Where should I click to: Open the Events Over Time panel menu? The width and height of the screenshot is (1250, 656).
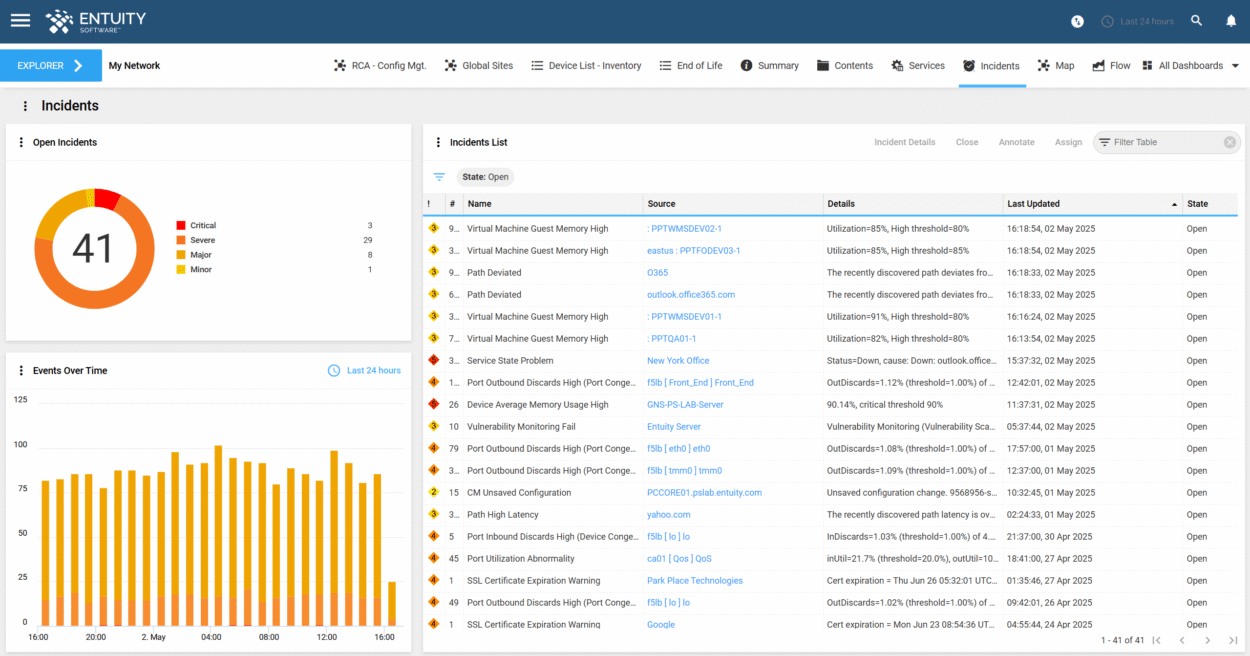click(21, 371)
